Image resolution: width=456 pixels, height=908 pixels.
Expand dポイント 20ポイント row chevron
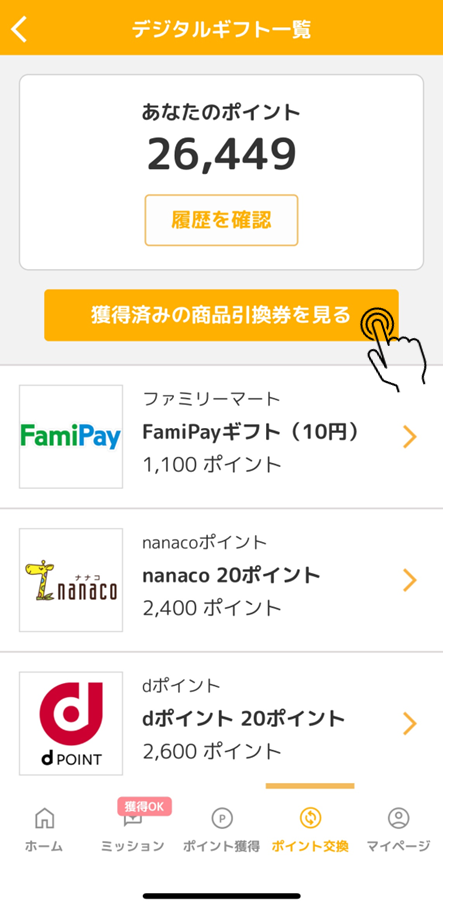click(410, 723)
